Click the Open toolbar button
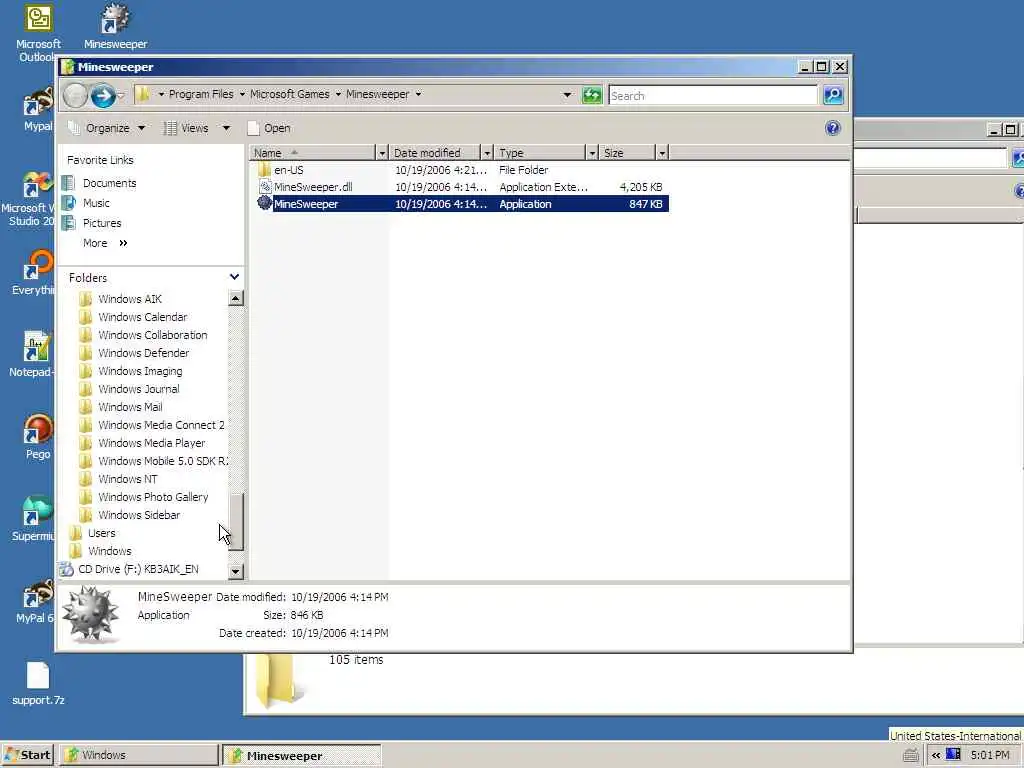The image size is (1024, 768). coord(269,128)
